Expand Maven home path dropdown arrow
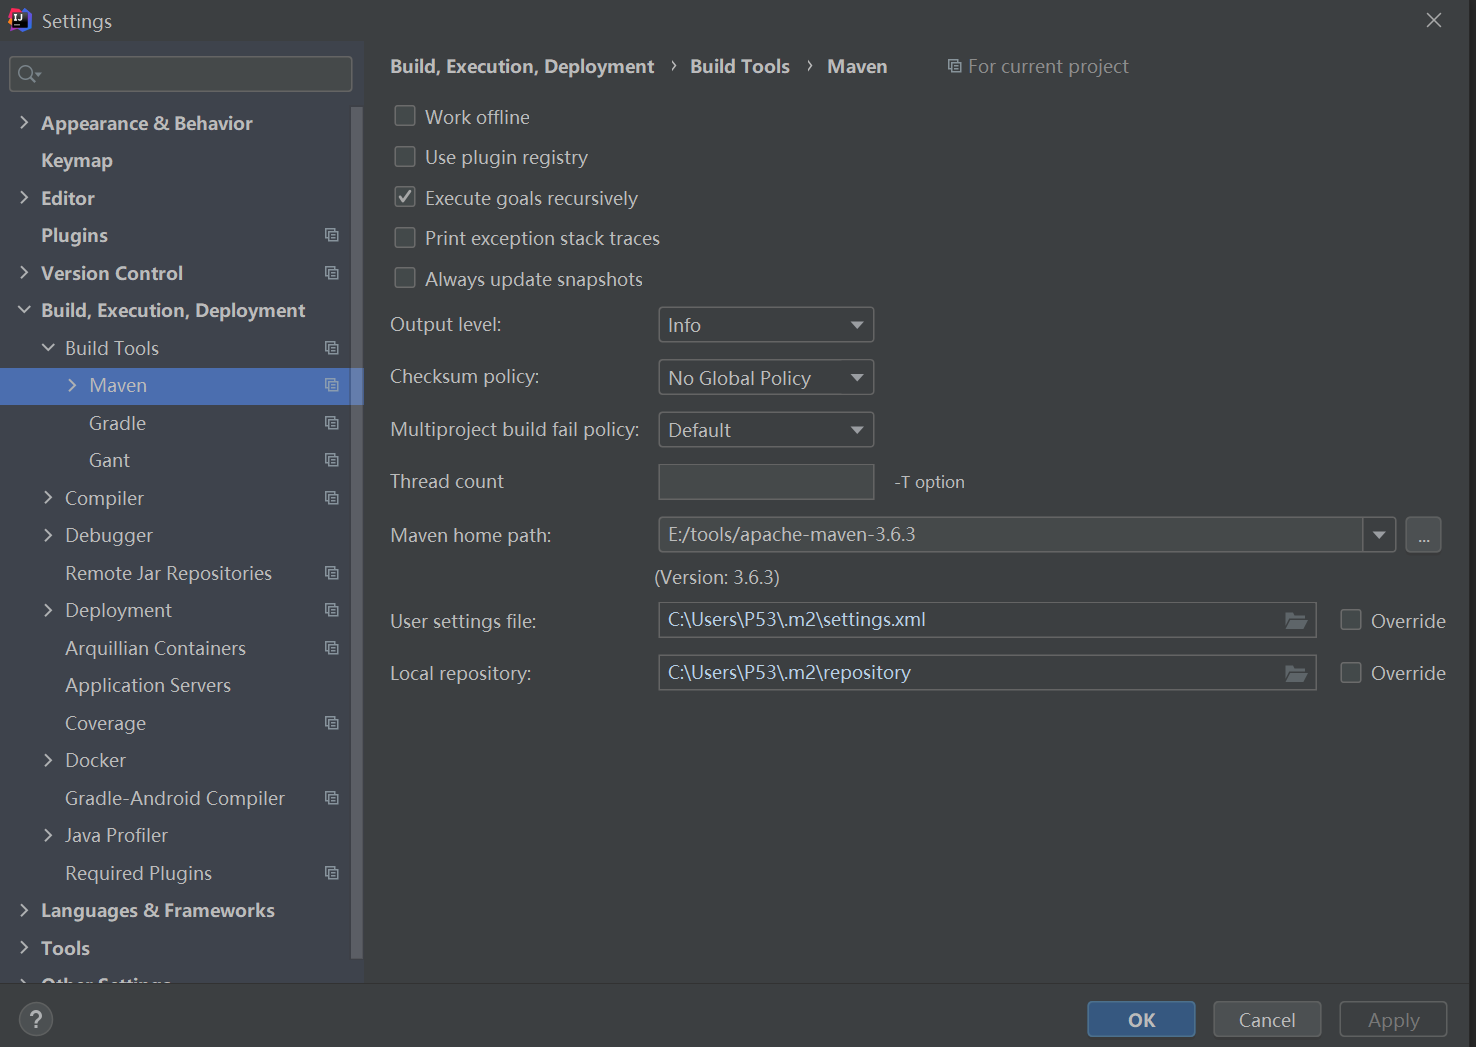1476x1047 pixels. [x=1379, y=535]
